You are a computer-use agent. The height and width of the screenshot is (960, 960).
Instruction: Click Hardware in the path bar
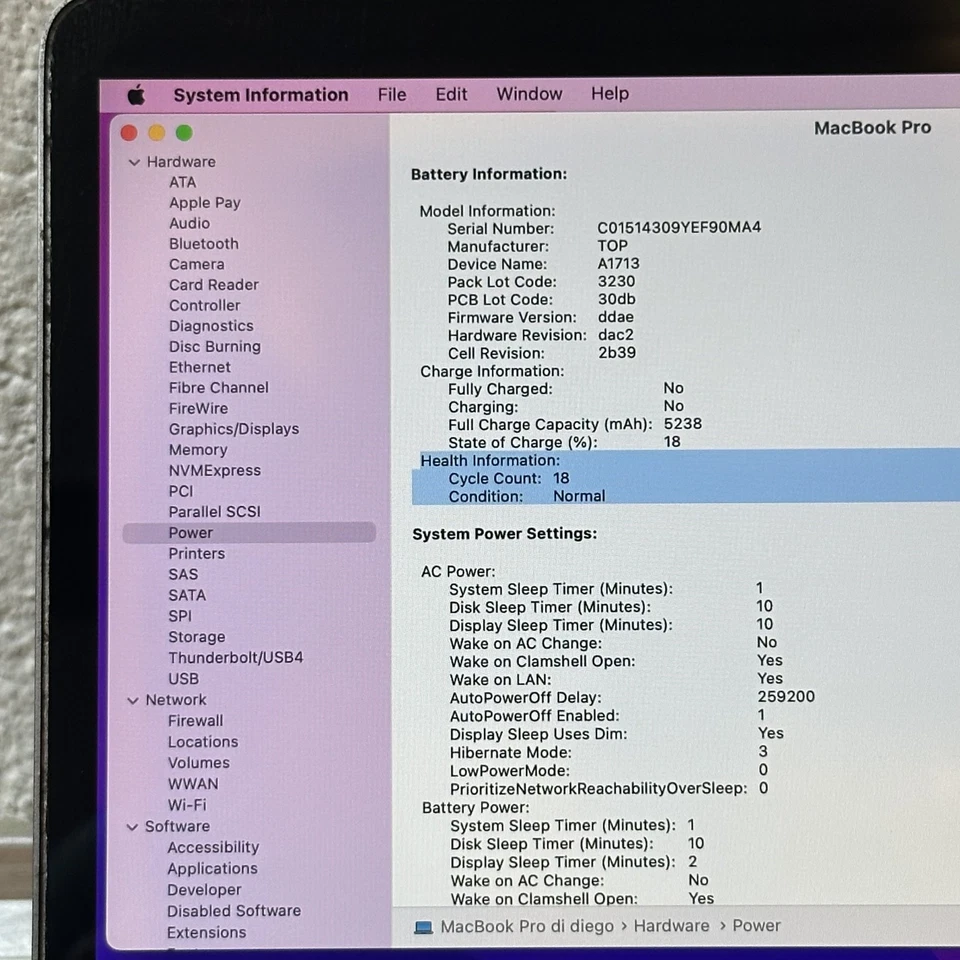coord(671,926)
